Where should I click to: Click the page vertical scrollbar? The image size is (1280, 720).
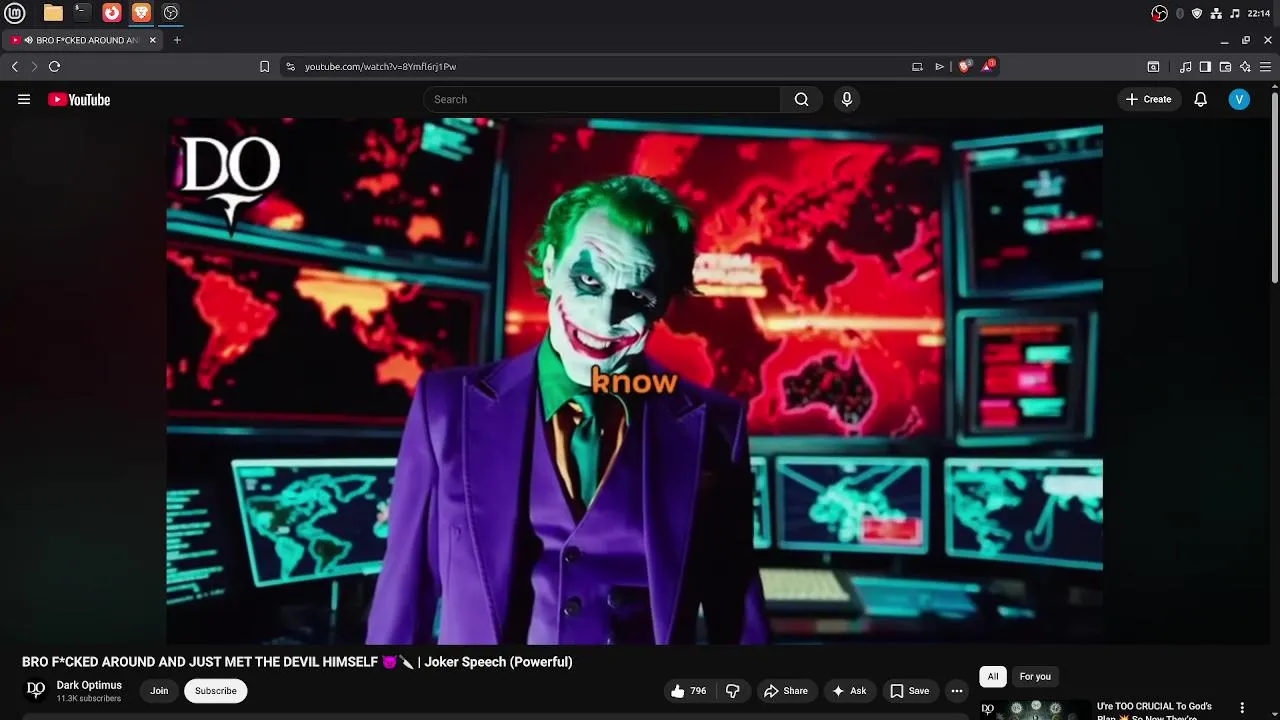tap(1274, 188)
